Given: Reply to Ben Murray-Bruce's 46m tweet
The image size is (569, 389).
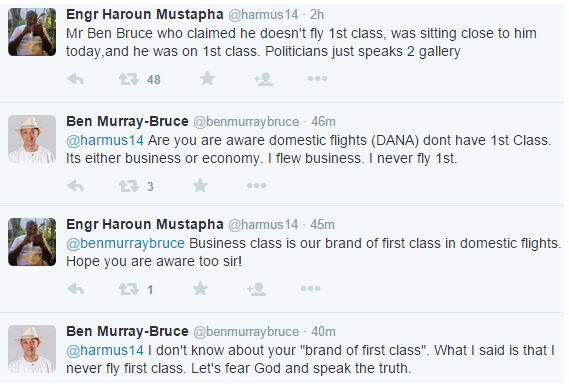Looking at the screenshot, I should pyautogui.click(x=76, y=186).
